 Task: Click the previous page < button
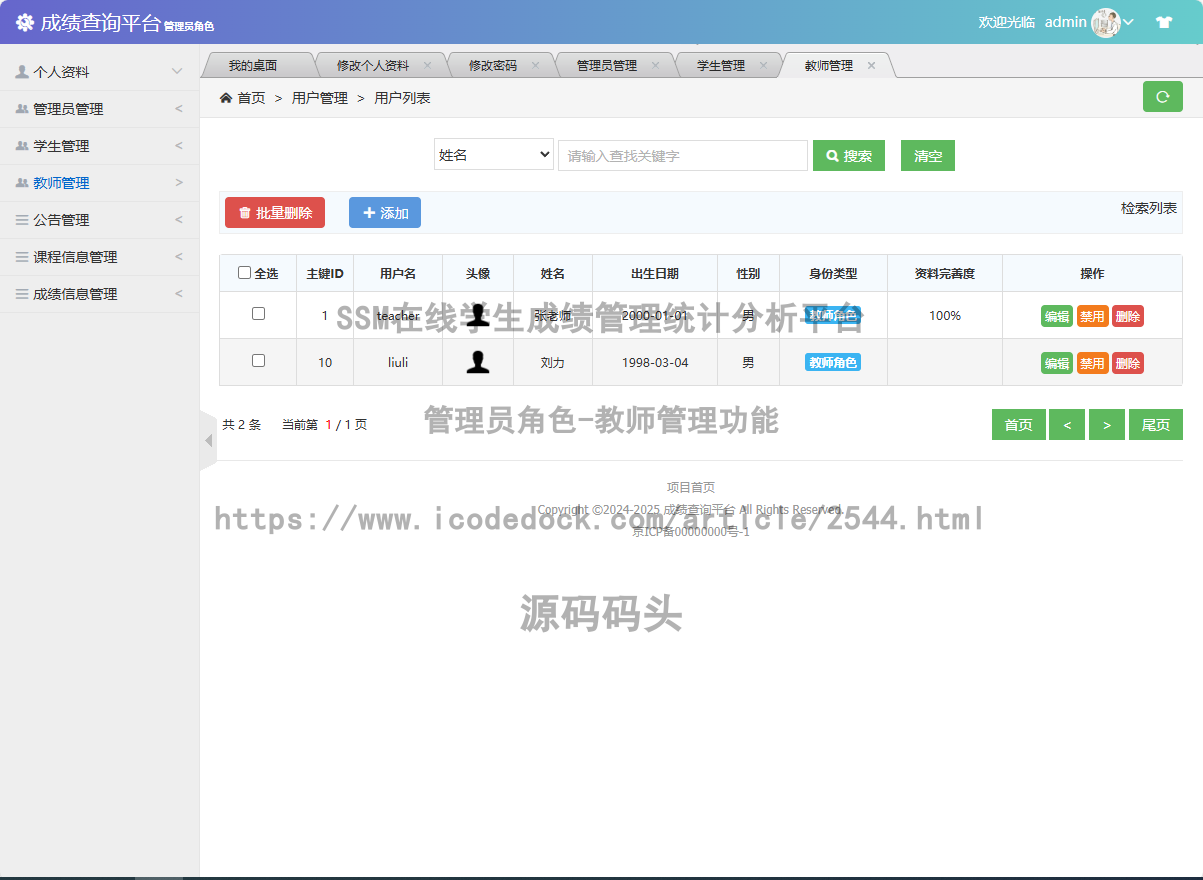coord(1067,425)
